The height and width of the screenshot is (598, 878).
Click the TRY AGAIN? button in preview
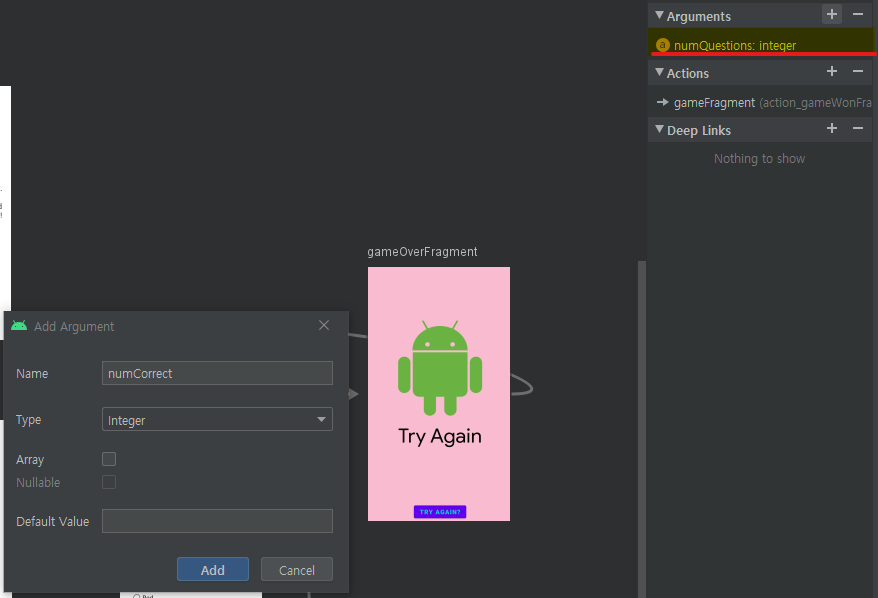440,512
